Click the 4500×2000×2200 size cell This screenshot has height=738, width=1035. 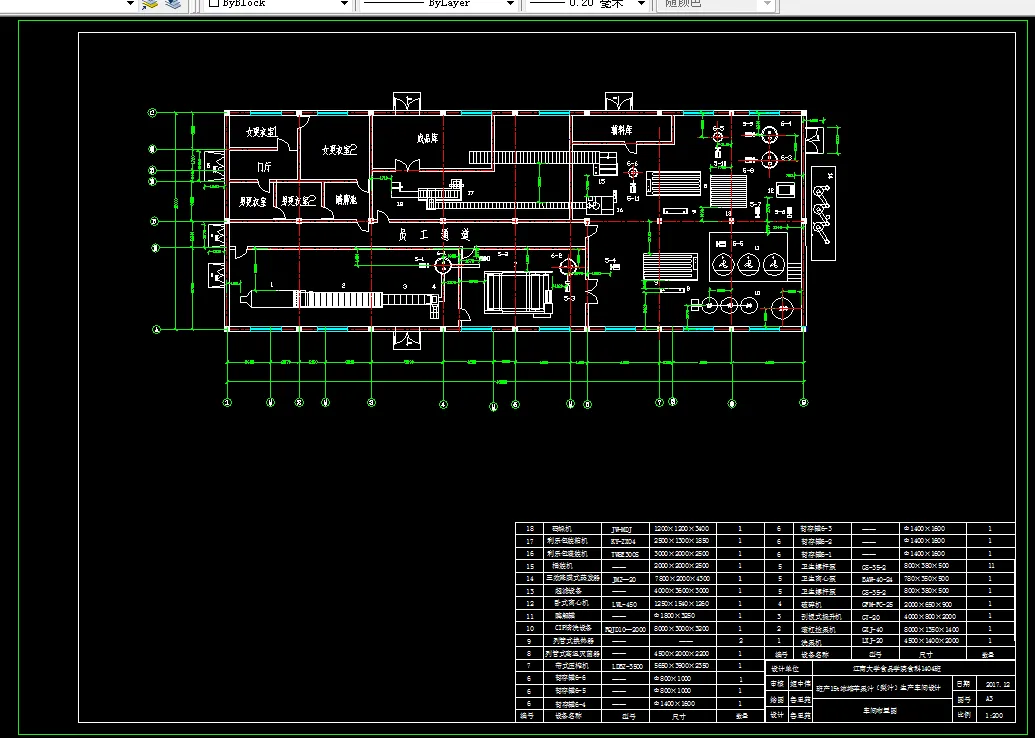[682, 654]
